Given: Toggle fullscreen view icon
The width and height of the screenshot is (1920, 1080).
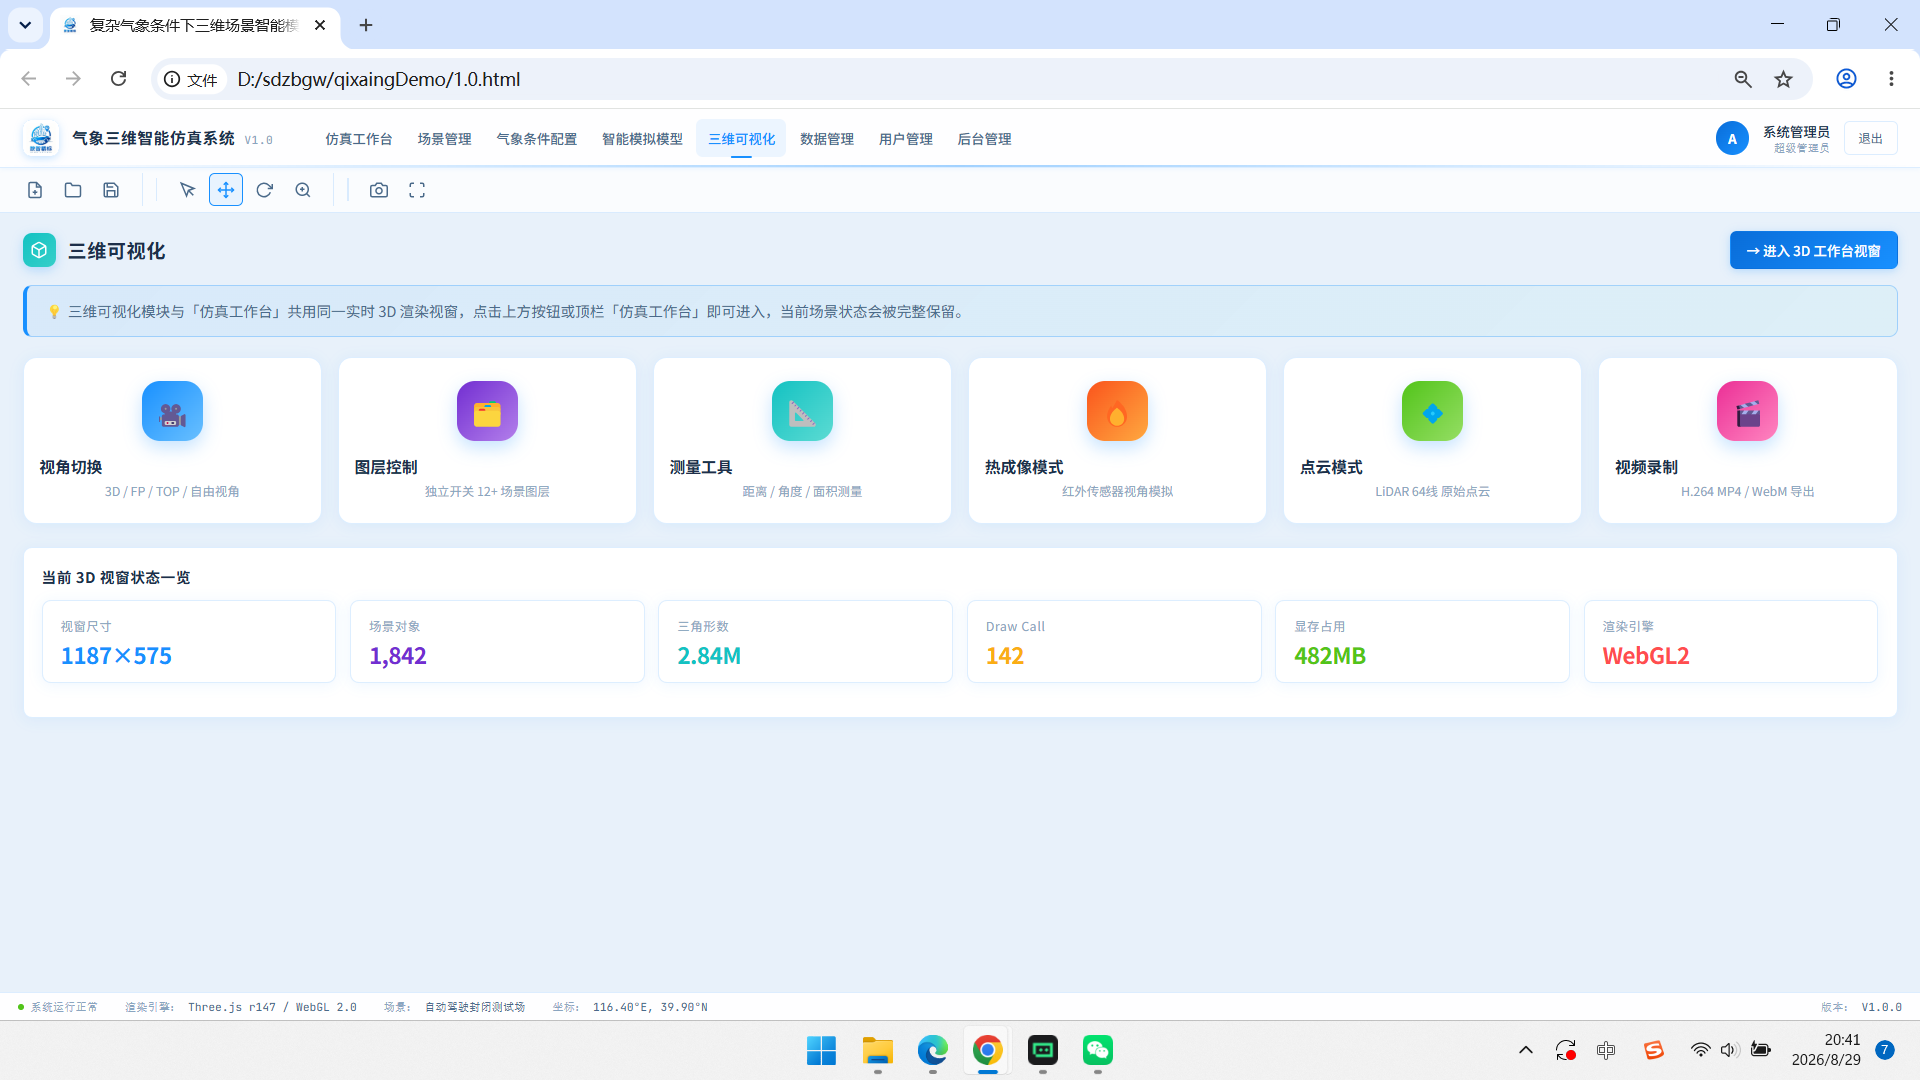Looking at the screenshot, I should point(417,190).
